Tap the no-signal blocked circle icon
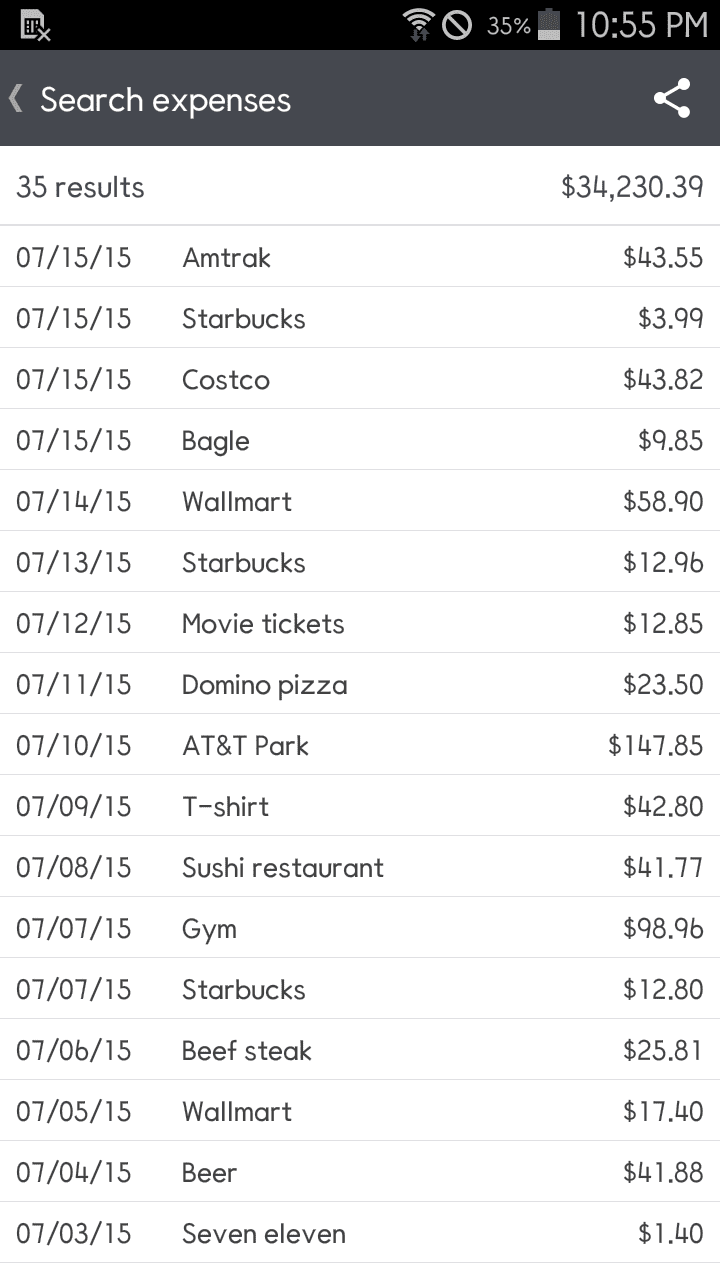Screen dimensions: 720x1280 click(457, 24)
